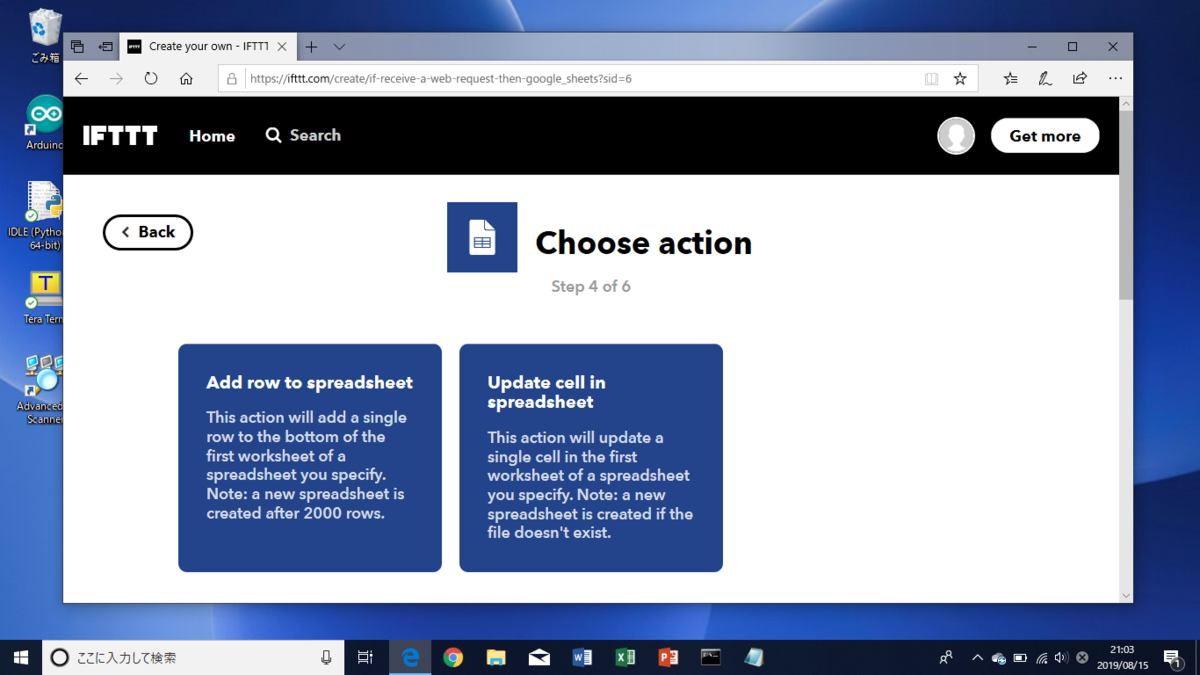Image resolution: width=1200 pixels, height=675 pixels.
Task: Choose Add row to spreadsheet action
Action: 310,458
